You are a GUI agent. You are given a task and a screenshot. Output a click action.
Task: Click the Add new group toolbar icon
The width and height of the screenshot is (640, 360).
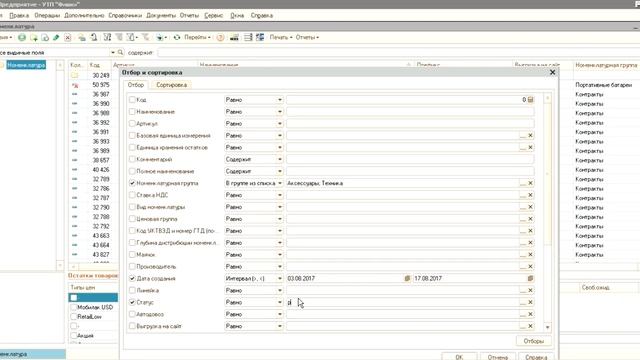[34, 38]
